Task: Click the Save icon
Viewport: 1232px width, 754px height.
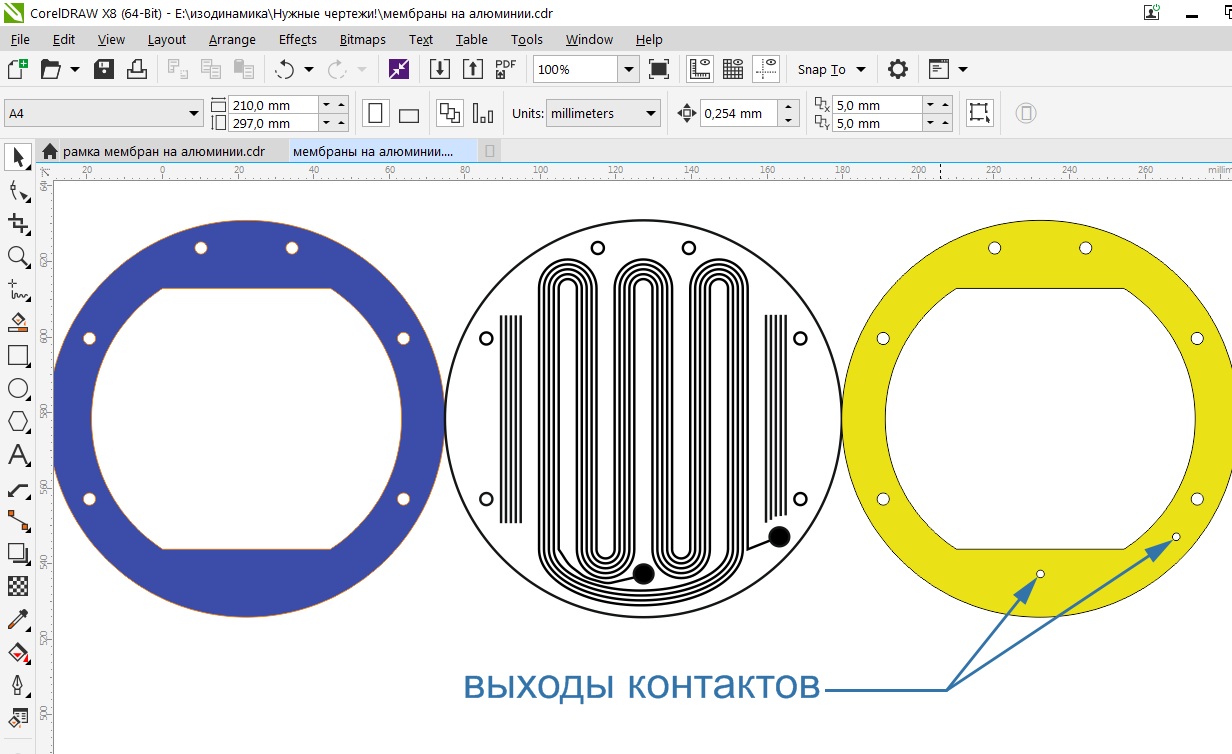Action: tap(104, 69)
